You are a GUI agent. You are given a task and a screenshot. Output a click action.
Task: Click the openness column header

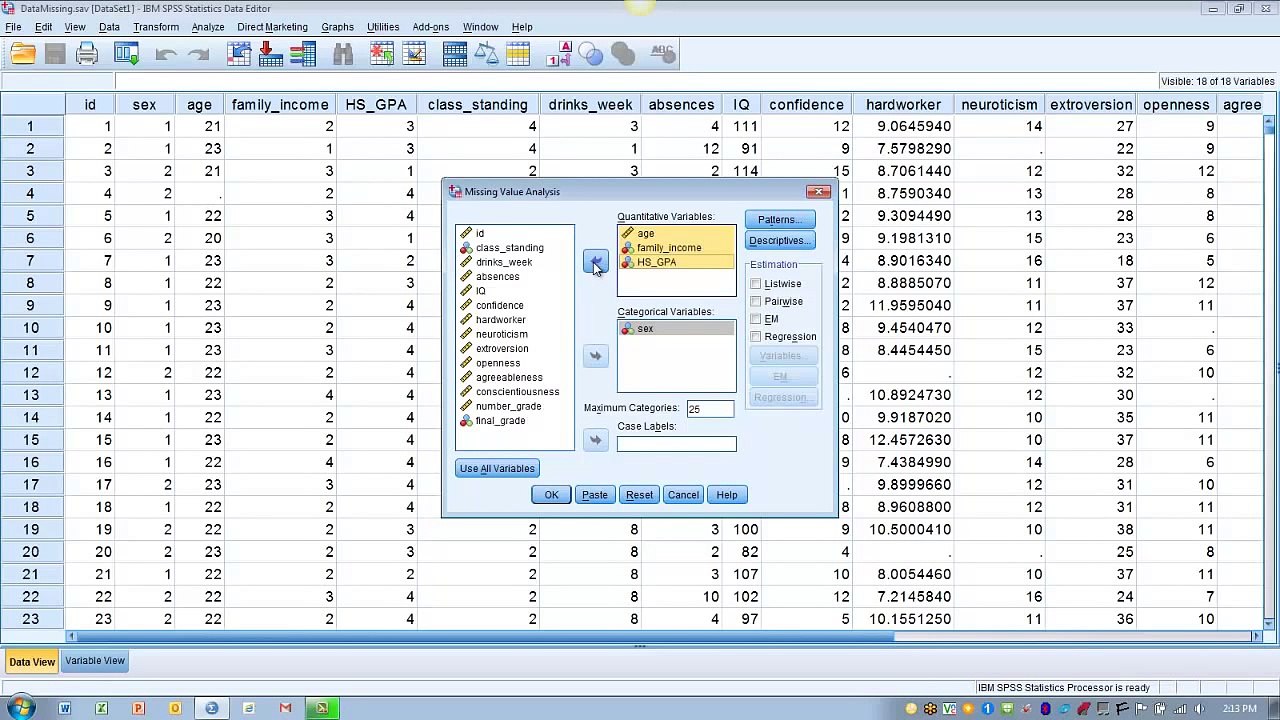[x=1176, y=104]
